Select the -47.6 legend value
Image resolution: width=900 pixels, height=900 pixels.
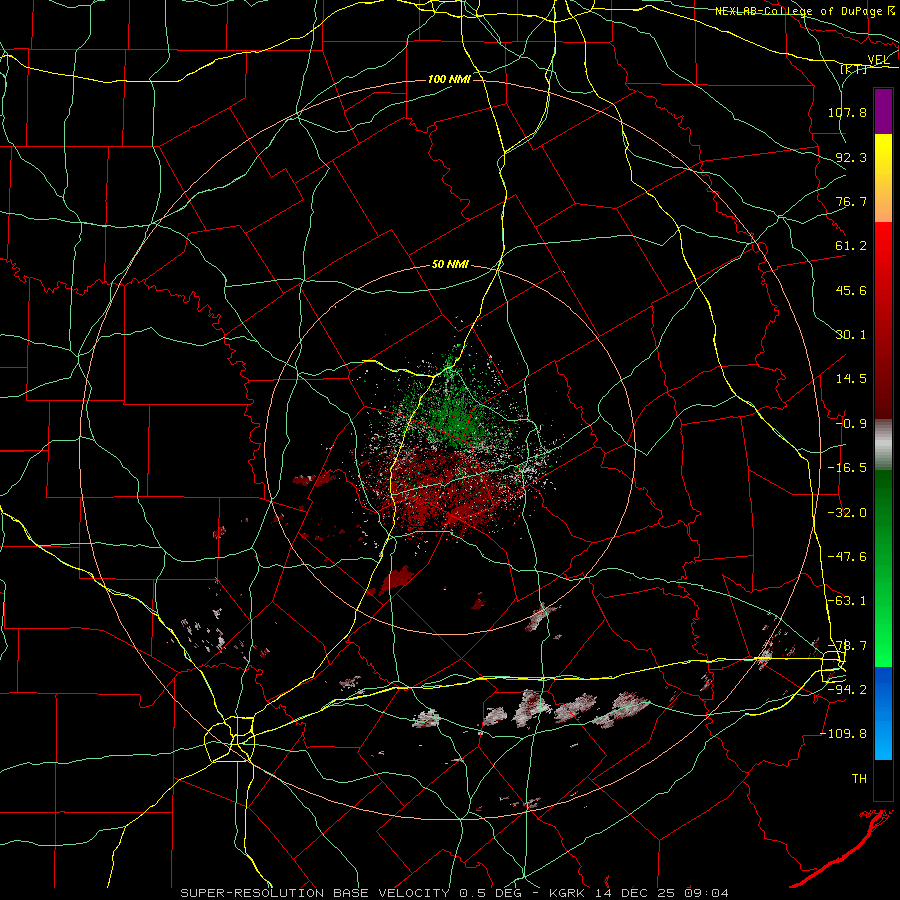pyautogui.click(x=847, y=557)
